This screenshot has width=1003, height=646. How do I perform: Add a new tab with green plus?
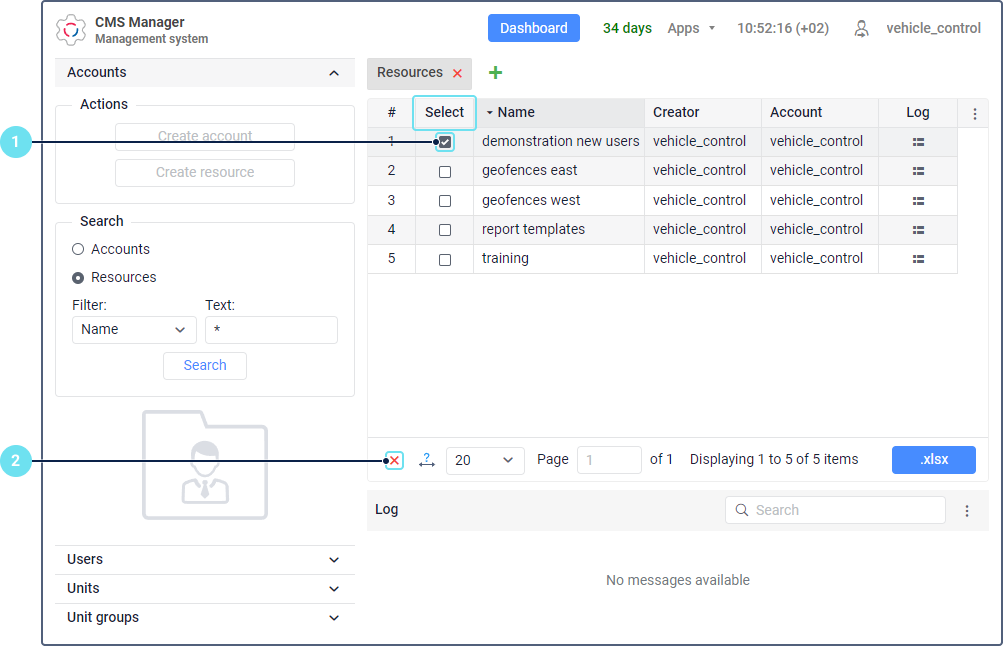[495, 73]
